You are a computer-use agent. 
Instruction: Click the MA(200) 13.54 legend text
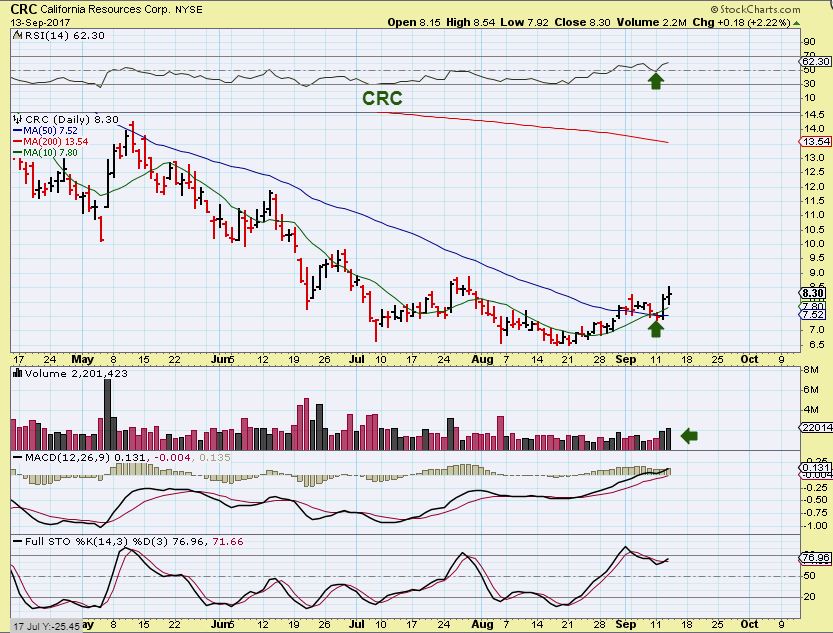pyautogui.click(x=56, y=142)
